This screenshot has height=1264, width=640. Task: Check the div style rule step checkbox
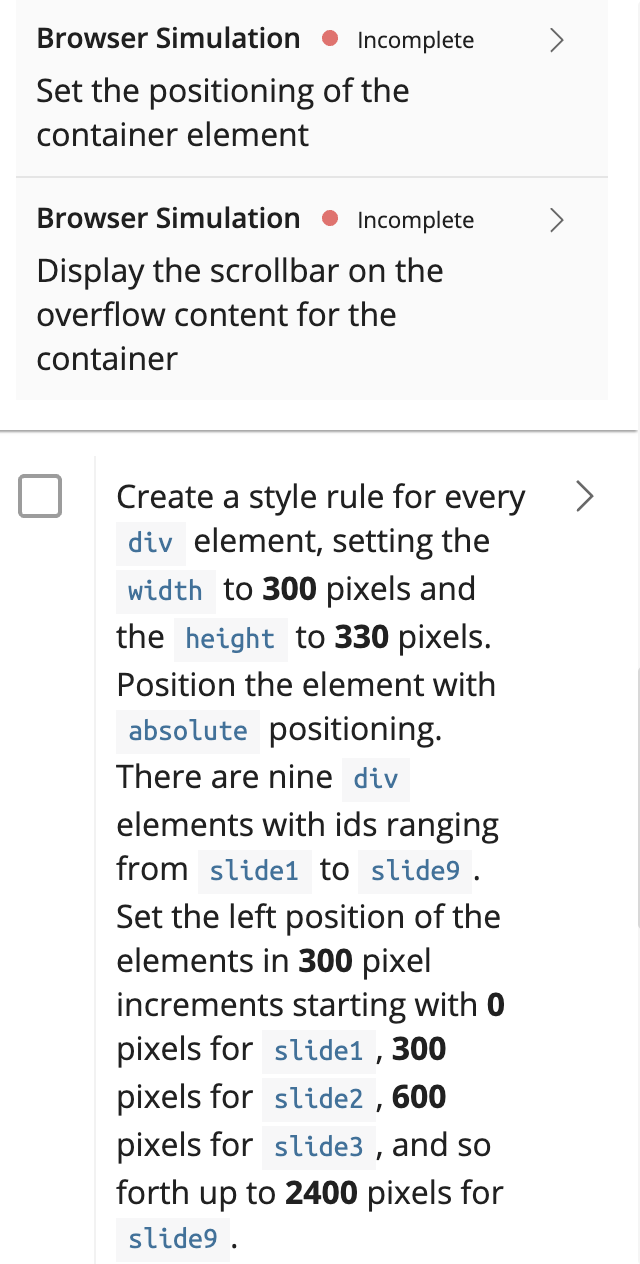[x=40, y=496]
